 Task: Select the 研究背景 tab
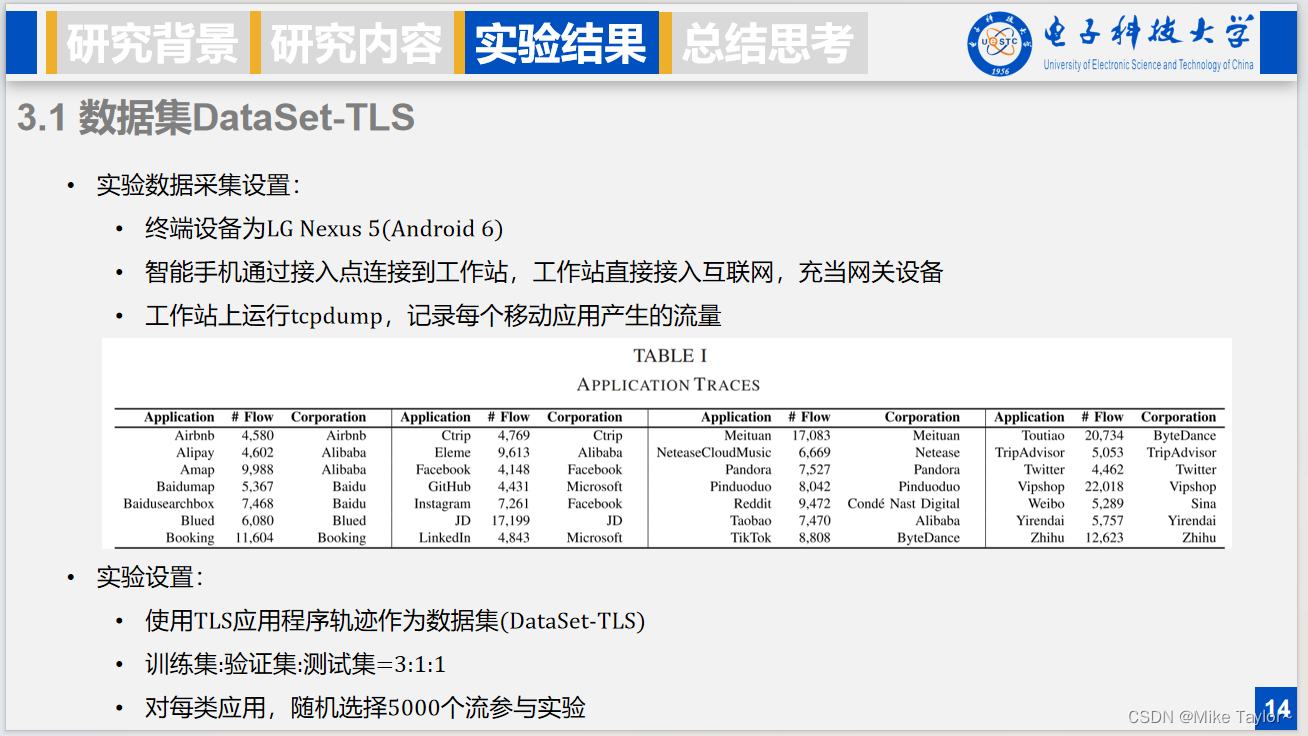coord(153,43)
